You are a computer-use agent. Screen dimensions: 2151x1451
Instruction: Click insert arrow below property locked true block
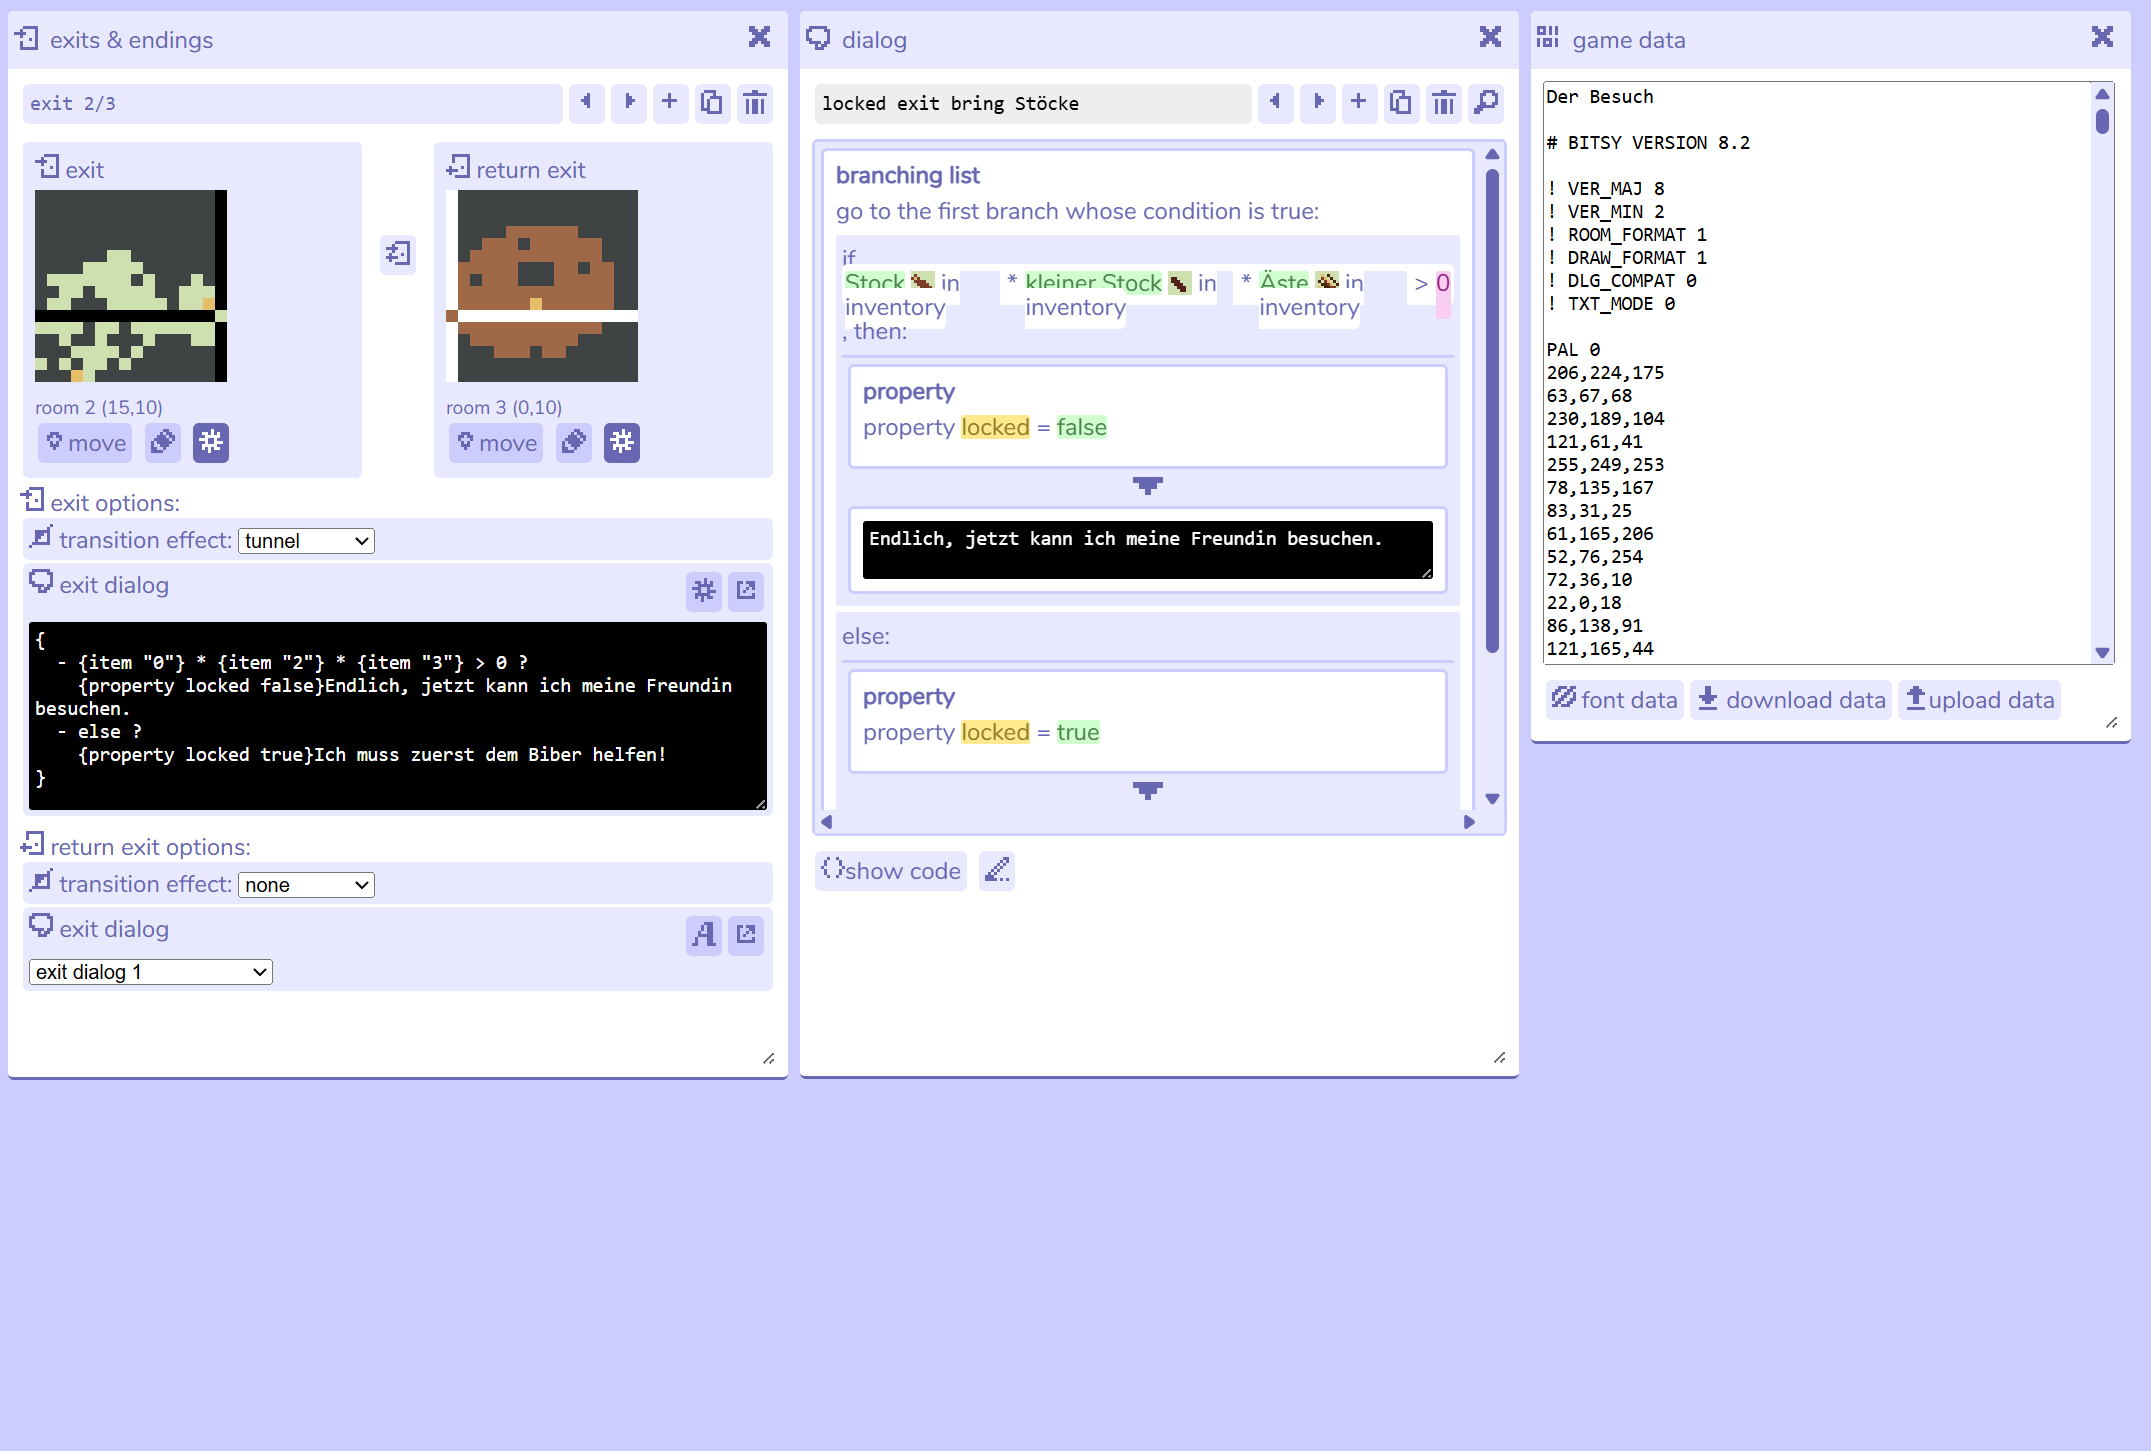pyautogui.click(x=1148, y=791)
